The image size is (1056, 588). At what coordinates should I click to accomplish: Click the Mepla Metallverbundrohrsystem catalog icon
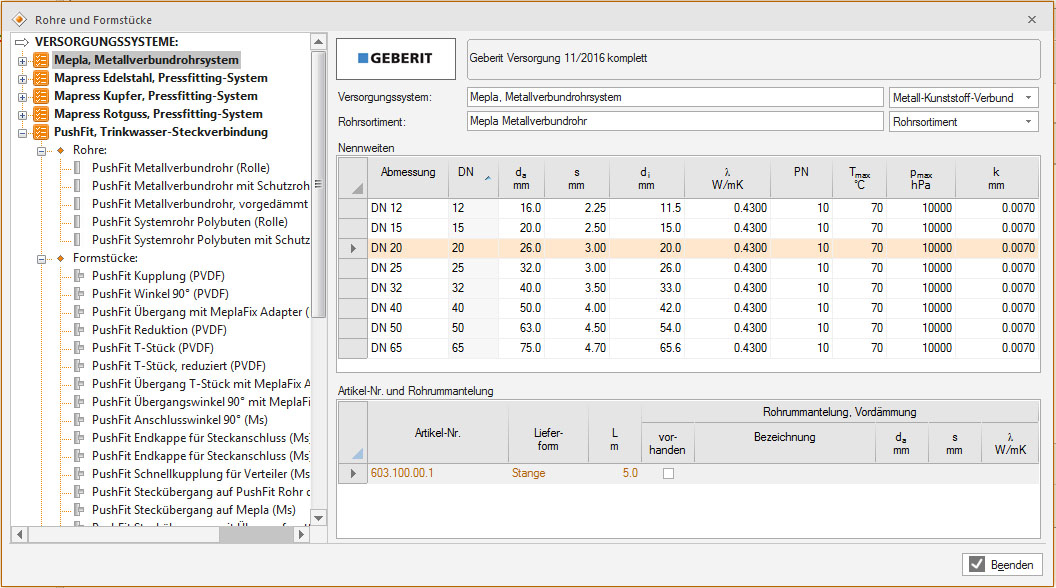[40, 60]
